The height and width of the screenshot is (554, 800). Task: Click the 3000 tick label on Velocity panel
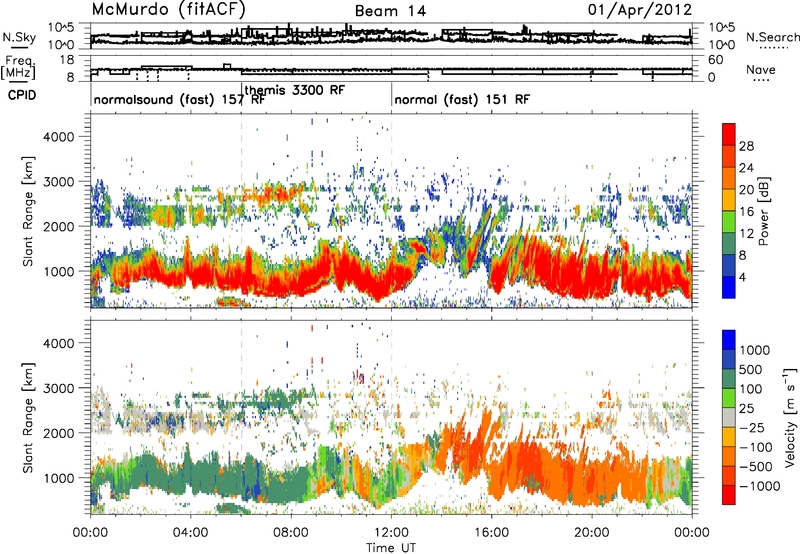tap(59, 388)
